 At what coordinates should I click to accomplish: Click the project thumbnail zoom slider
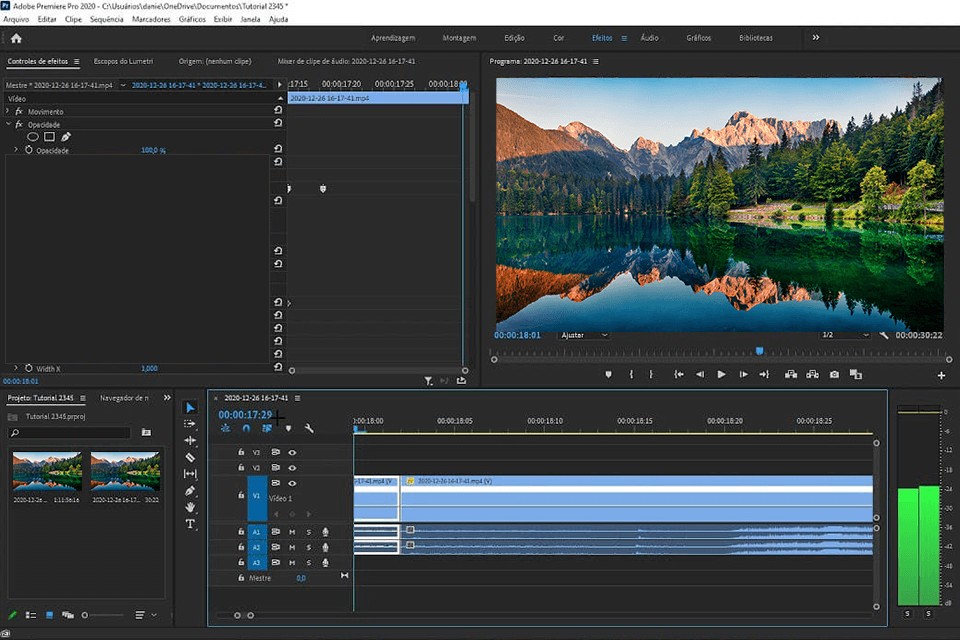coord(86,615)
